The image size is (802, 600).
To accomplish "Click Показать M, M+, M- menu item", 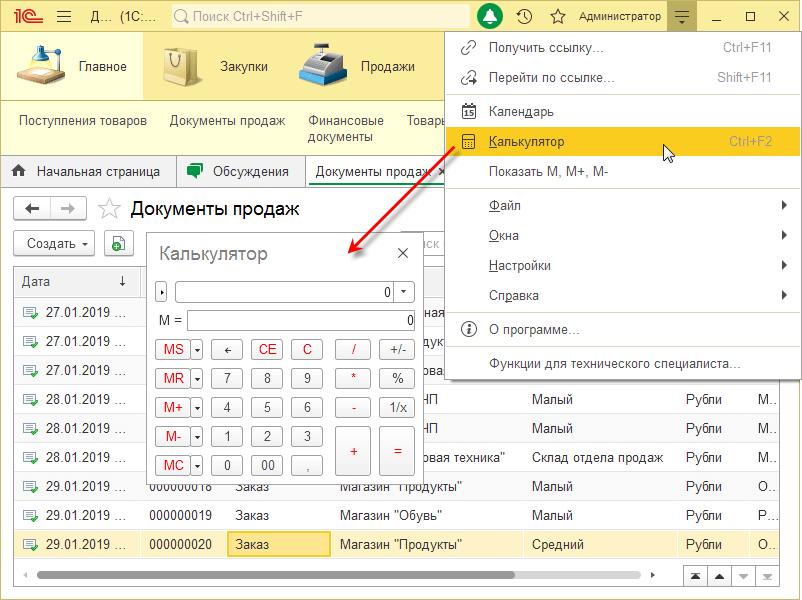I will (623, 171).
